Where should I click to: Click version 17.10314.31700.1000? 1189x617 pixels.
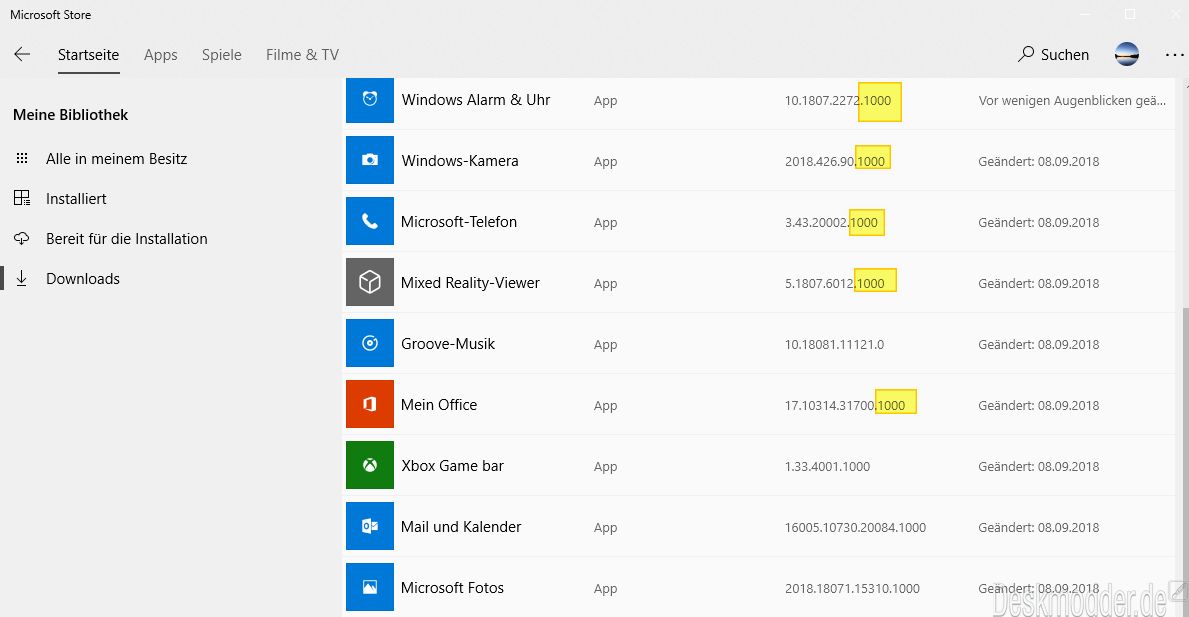pos(845,406)
